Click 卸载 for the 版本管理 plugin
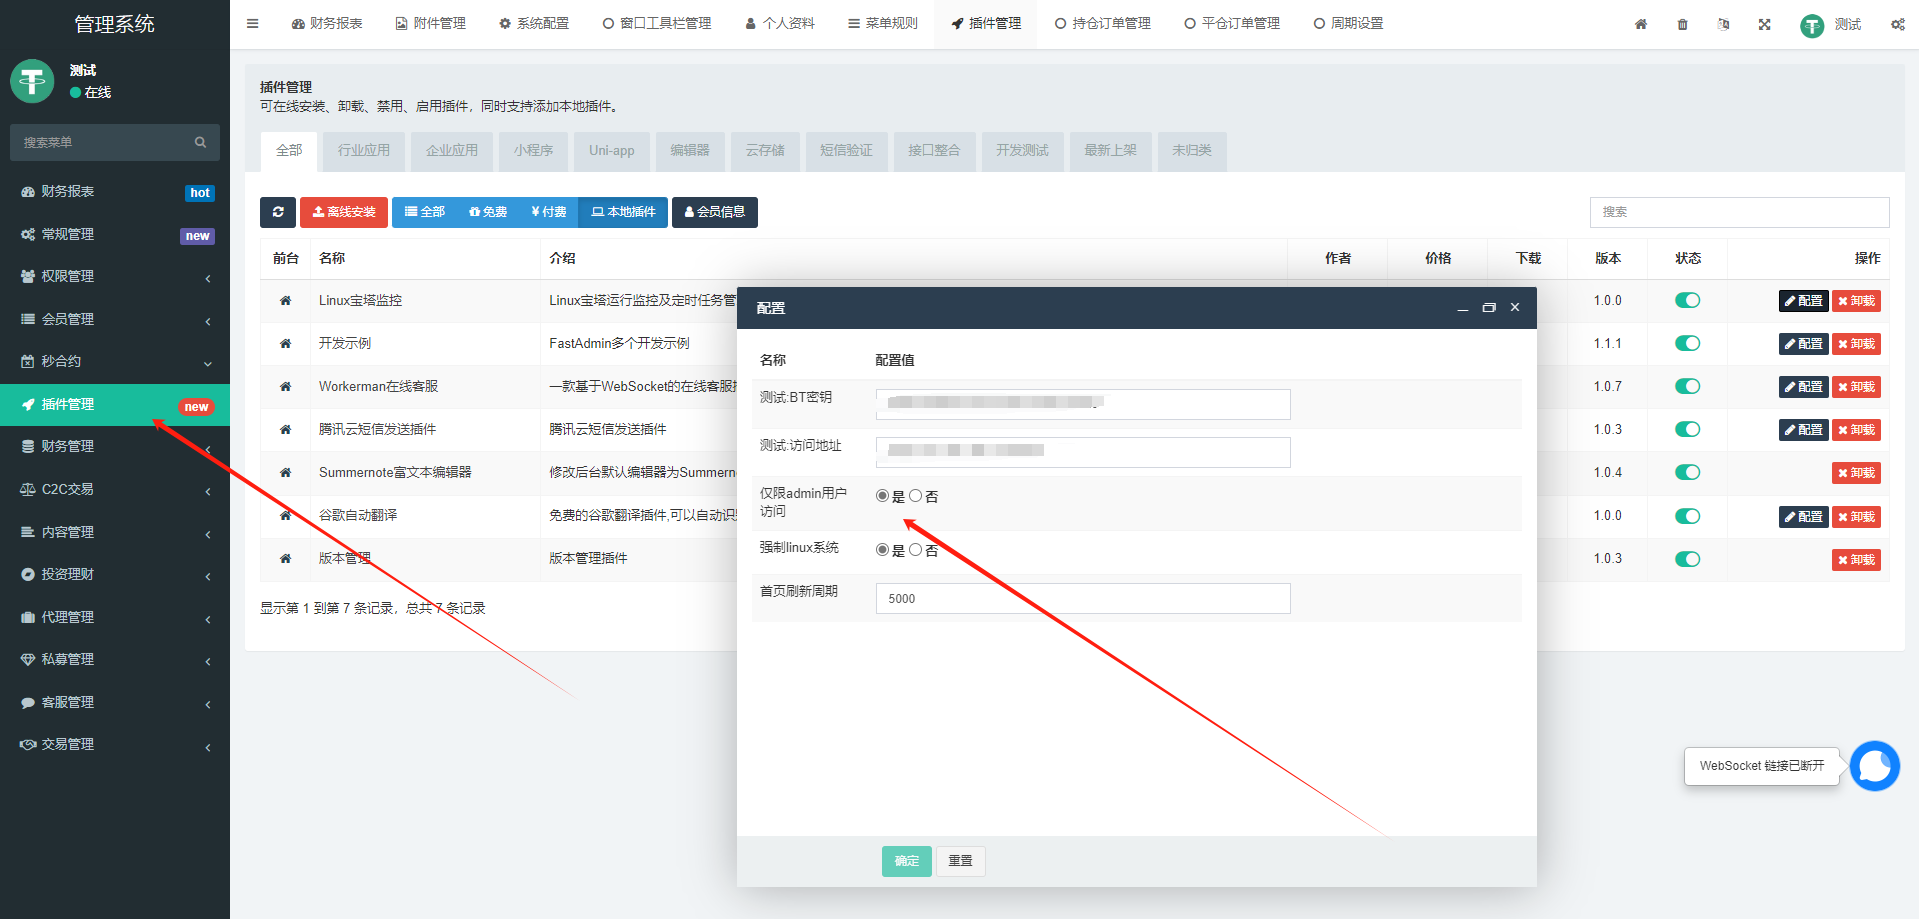Screen dimensions: 1919x919 (x=1856, y=559)
